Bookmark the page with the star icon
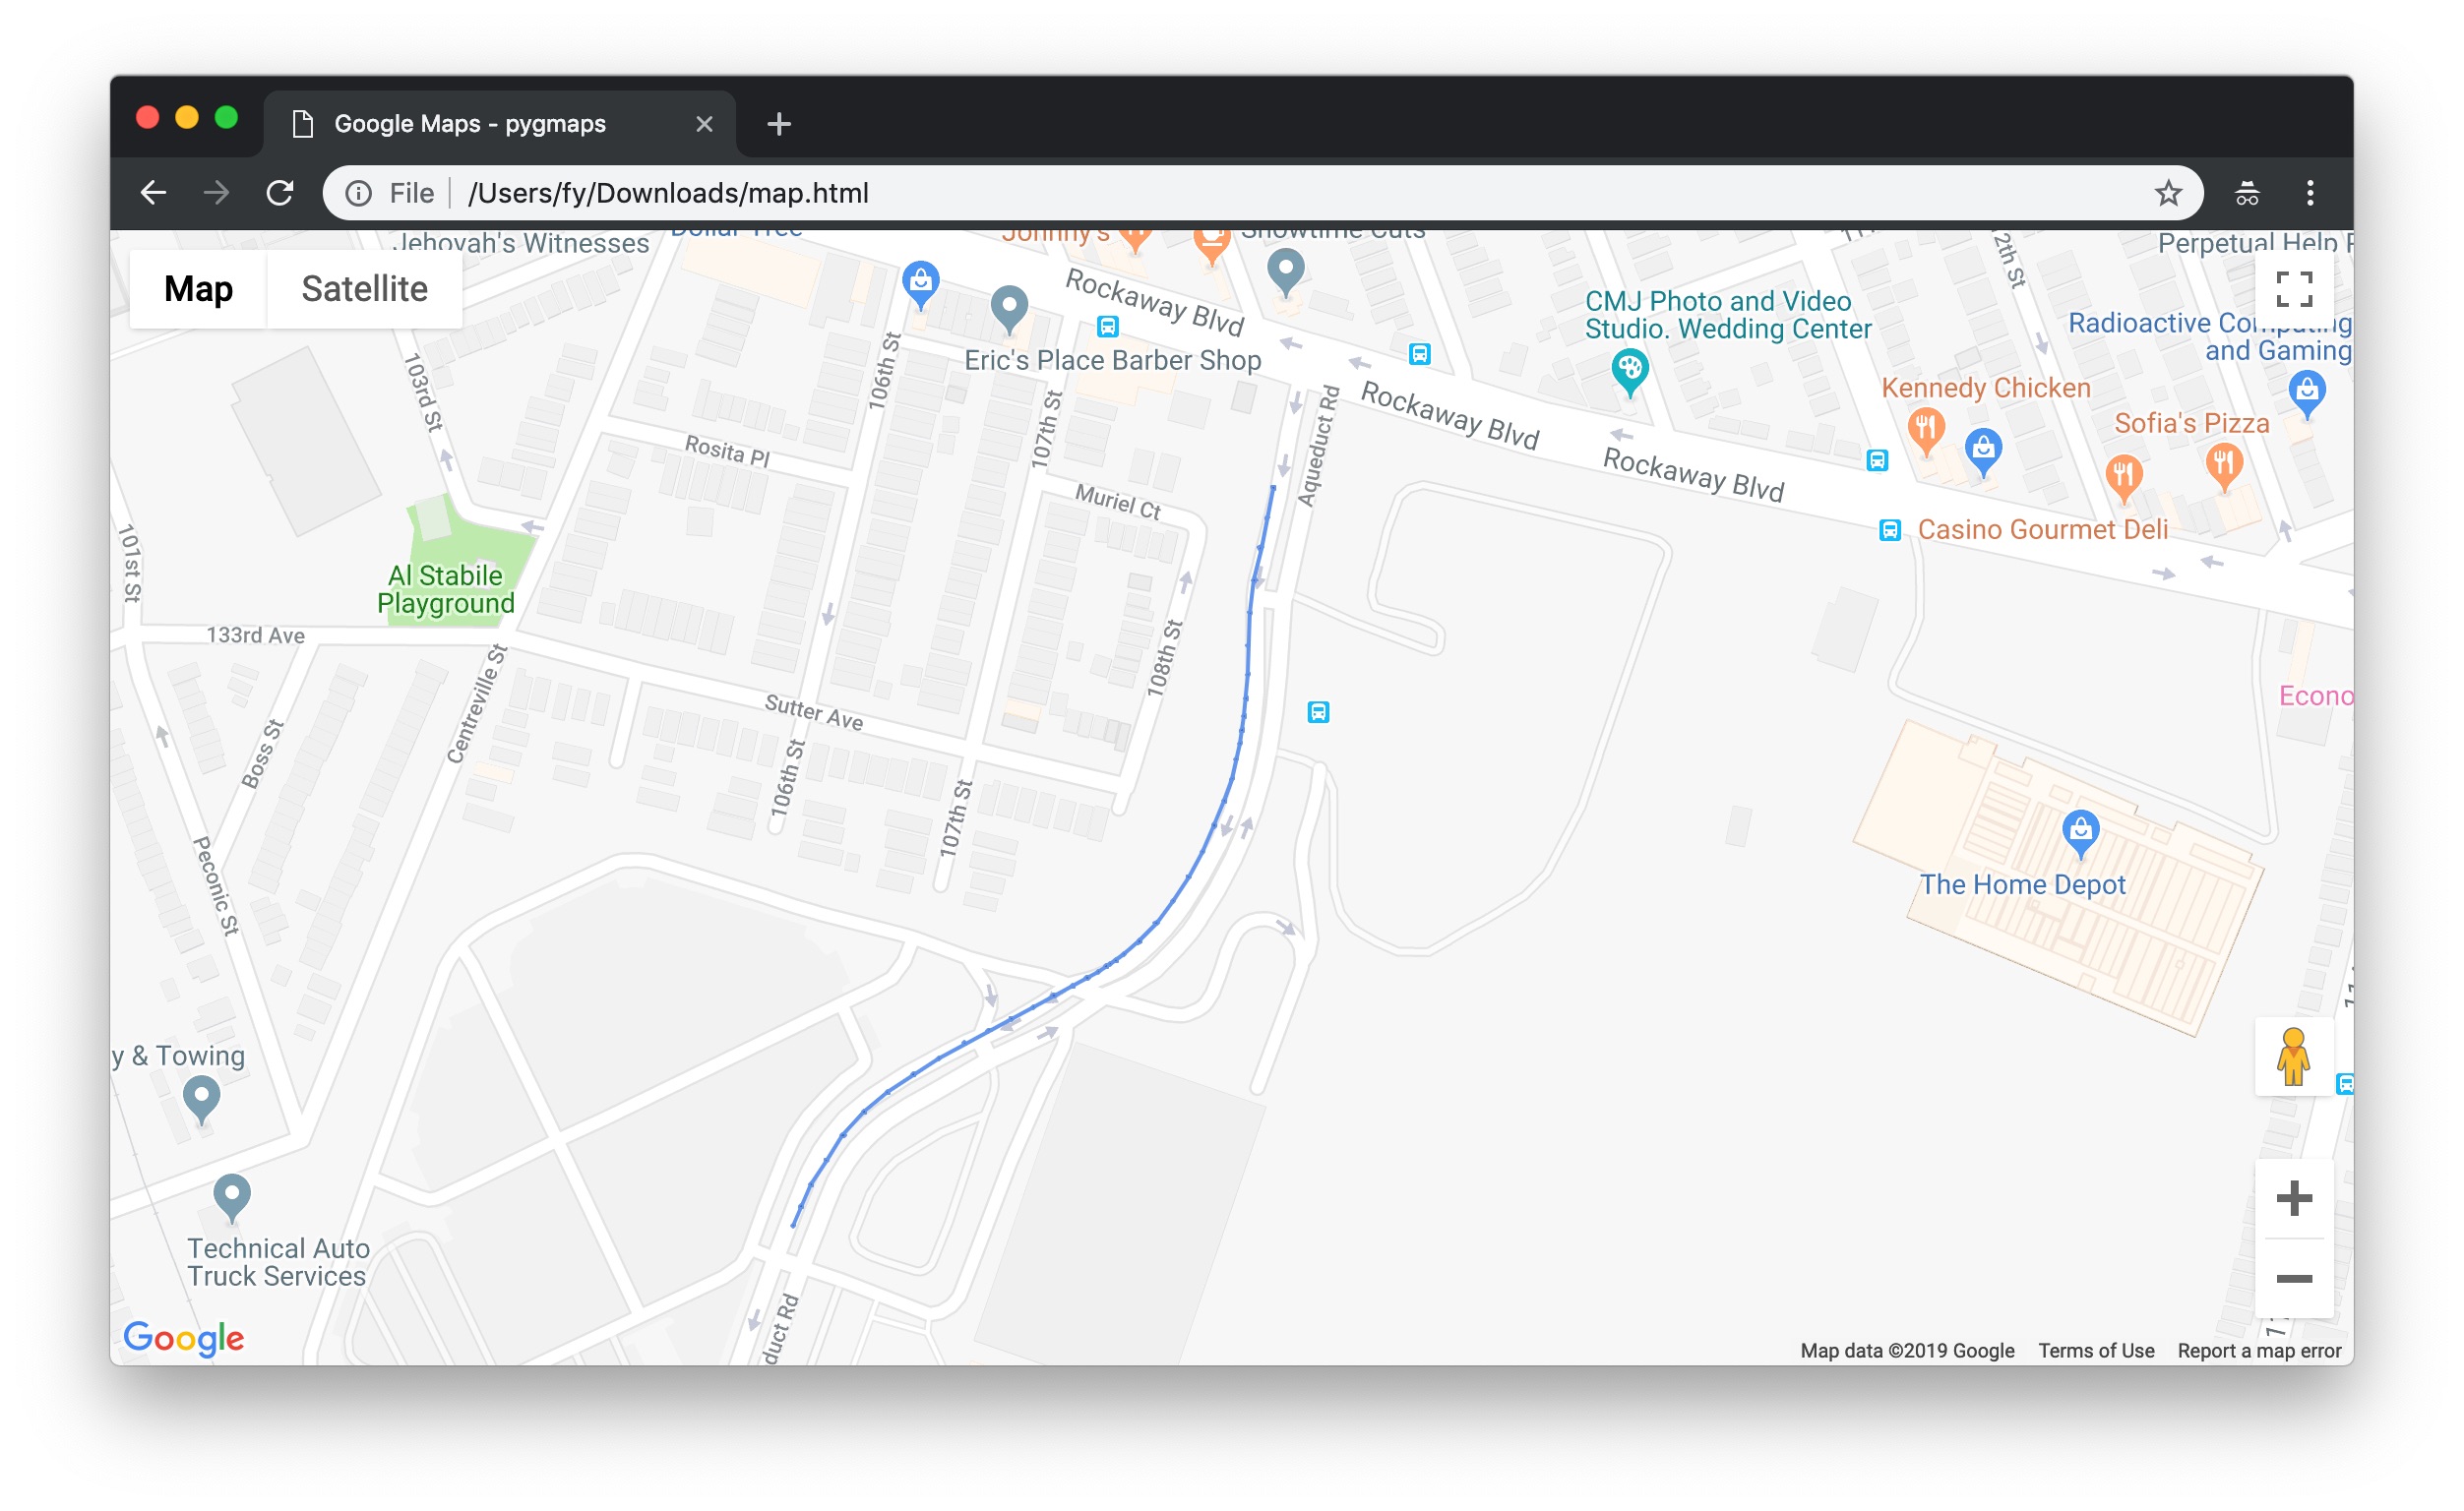The height and width of the screenshot is (1511, 2464). click(2167, 193)
